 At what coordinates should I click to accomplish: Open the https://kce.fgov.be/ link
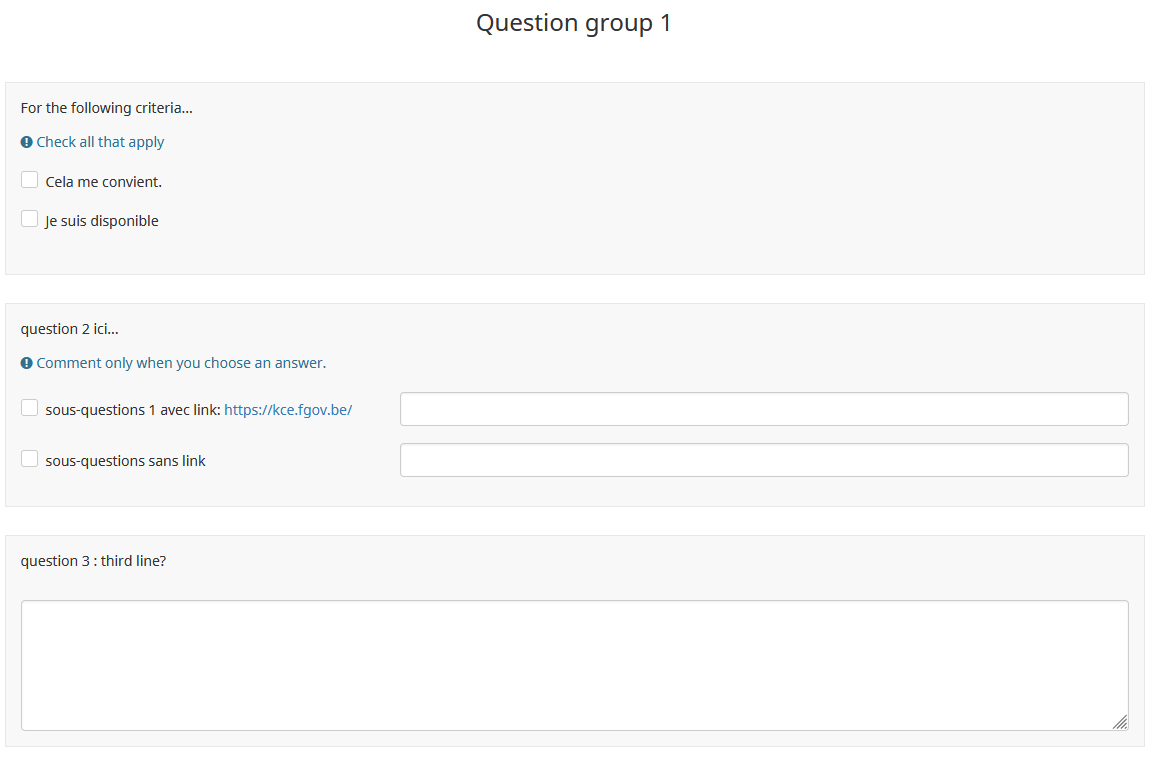coord(288,410)
